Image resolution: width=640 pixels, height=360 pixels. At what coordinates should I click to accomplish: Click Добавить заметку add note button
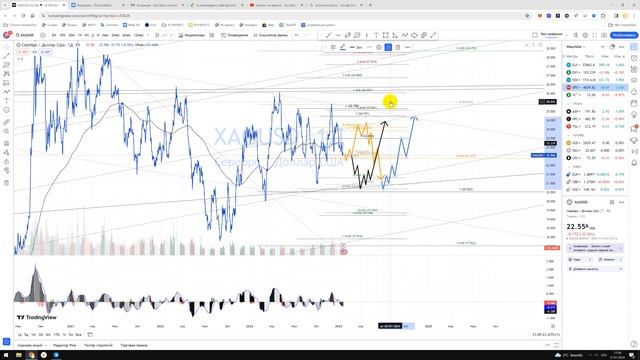595,269
